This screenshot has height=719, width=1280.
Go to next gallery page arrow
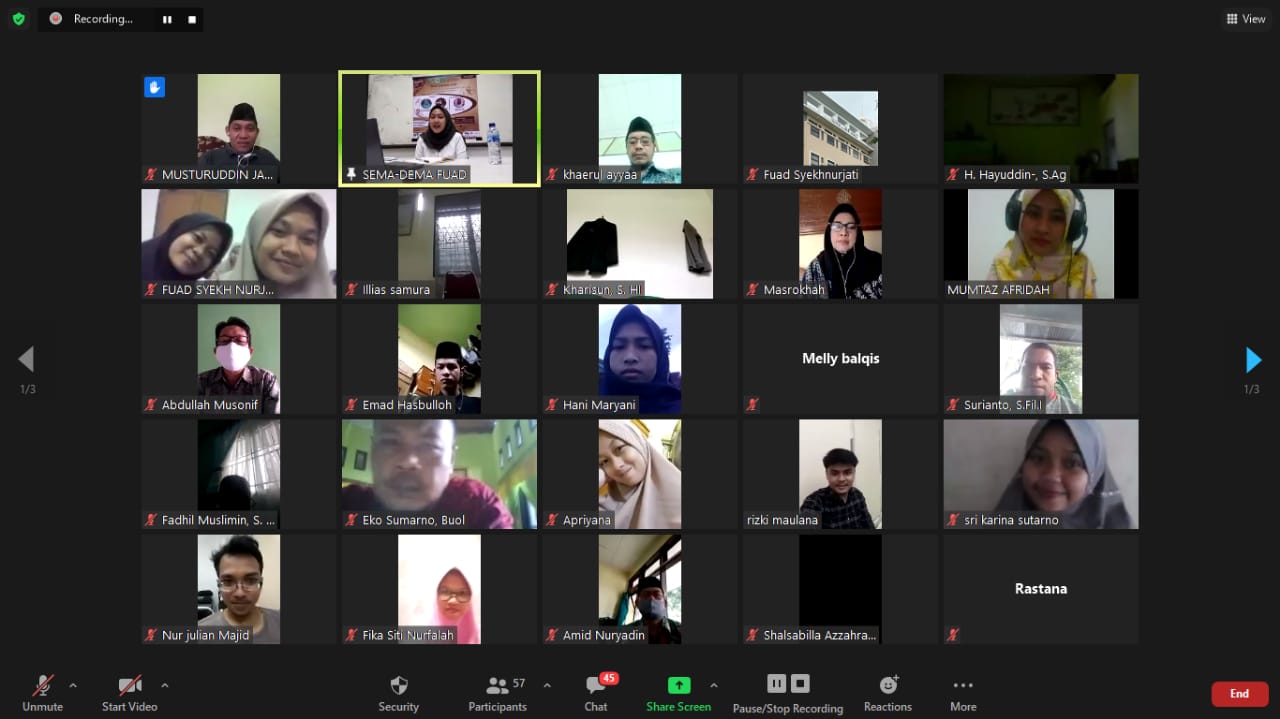pyautogui.click(x=1252, y=360)
